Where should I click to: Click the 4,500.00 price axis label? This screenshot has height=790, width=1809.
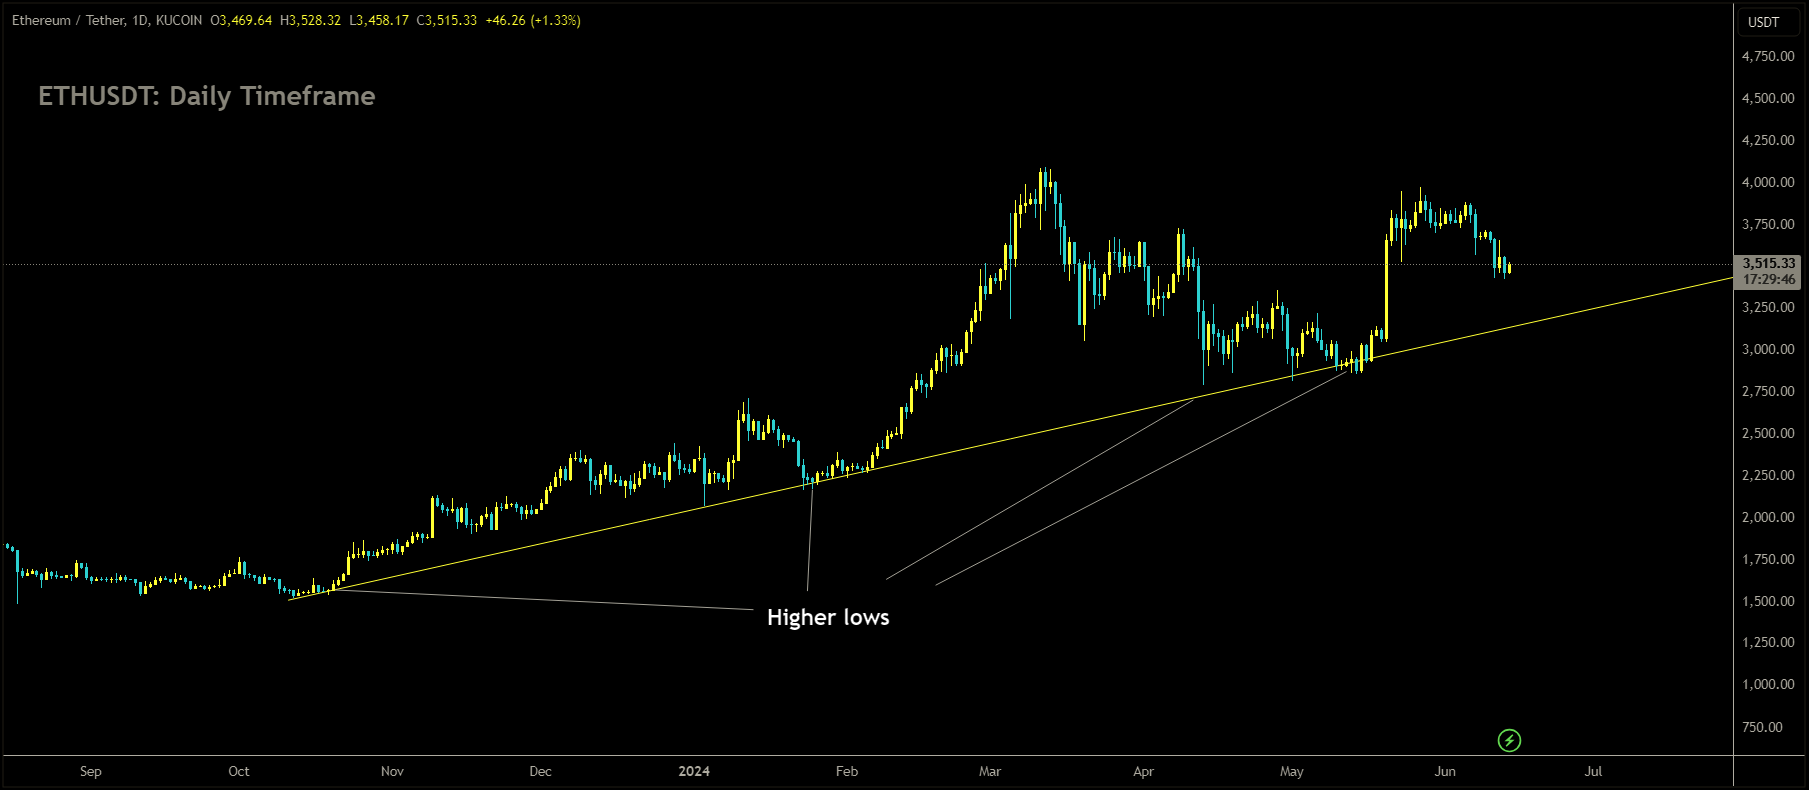click(x=1768, y=98)
